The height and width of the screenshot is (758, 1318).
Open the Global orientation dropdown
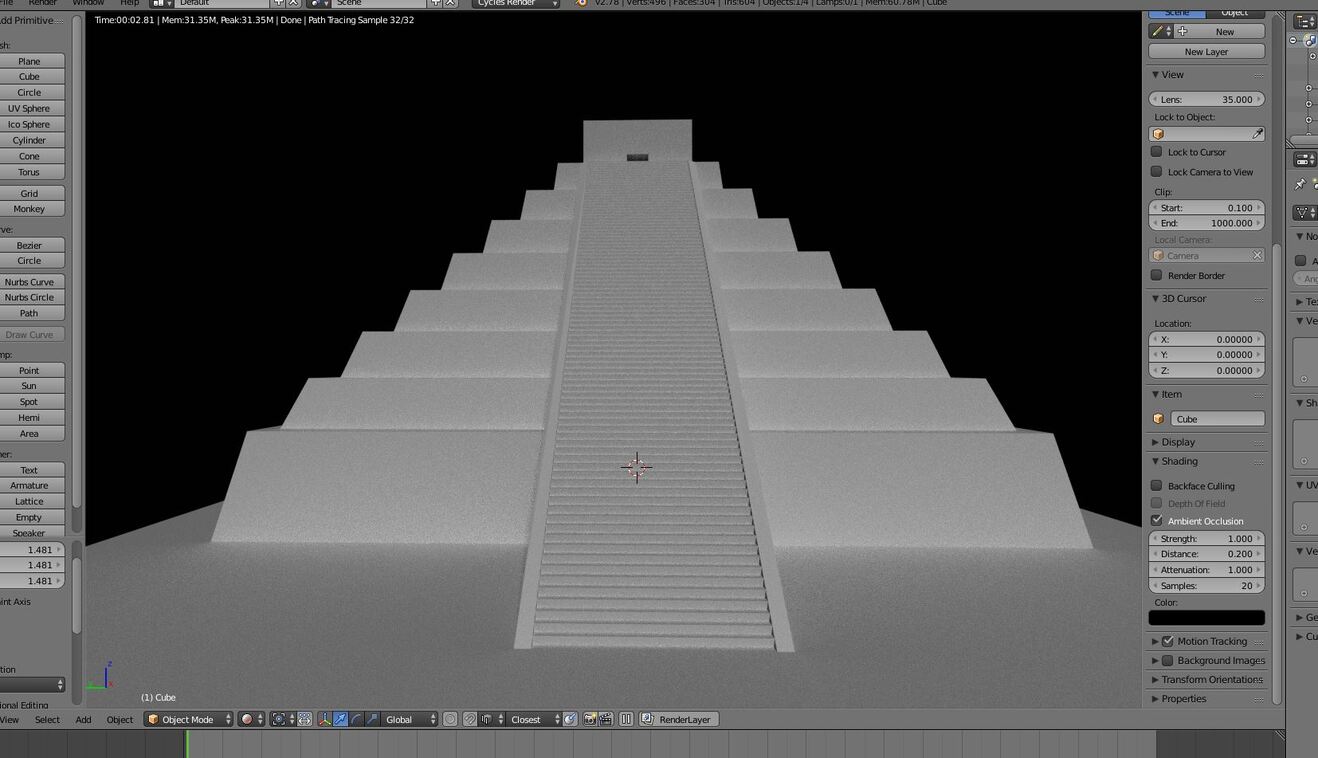411,719
